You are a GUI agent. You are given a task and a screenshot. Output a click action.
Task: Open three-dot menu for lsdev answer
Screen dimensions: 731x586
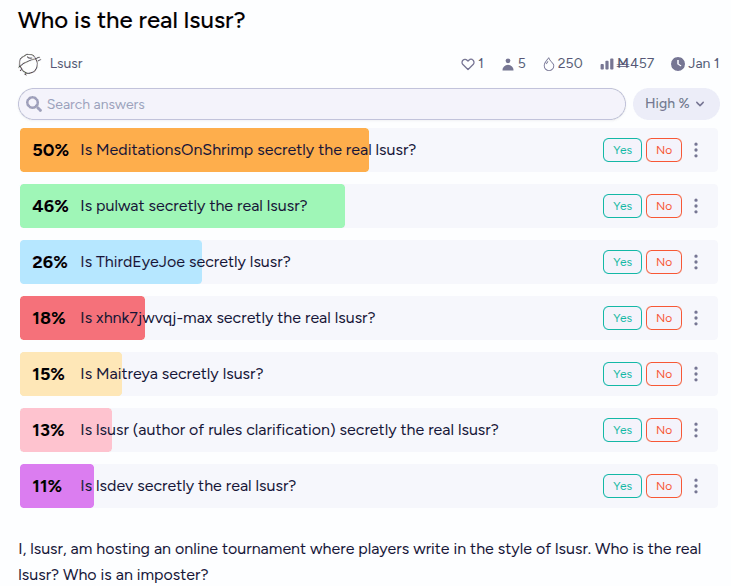(x=697, y=486)
